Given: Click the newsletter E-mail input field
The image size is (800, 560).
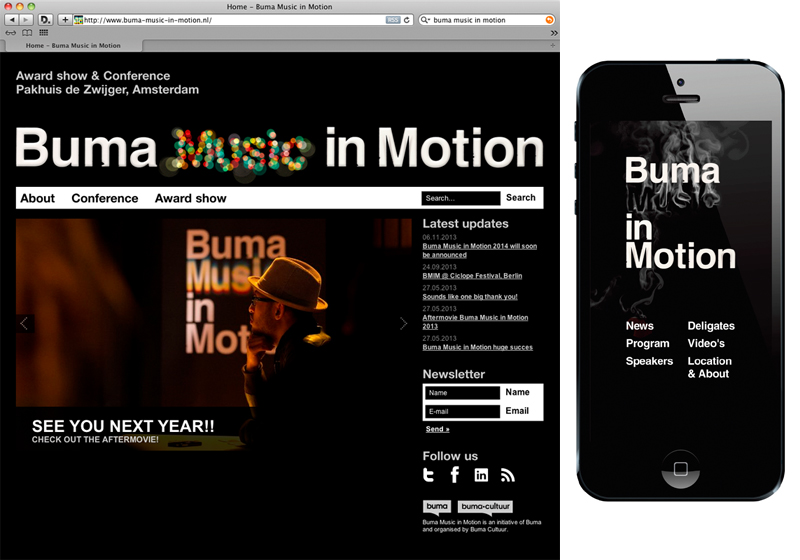Looking at the screenshot, I should [462, 411].
